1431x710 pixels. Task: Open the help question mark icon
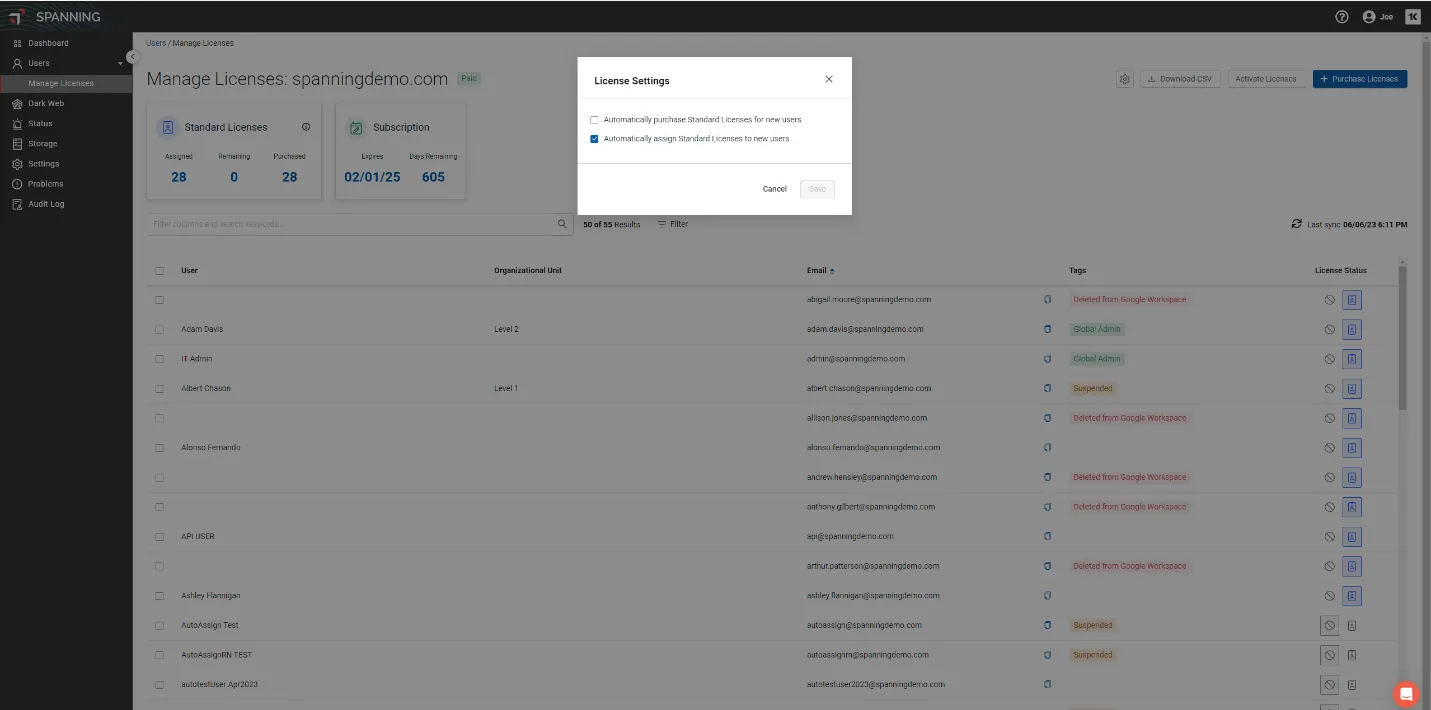[x=1342, y=17]
